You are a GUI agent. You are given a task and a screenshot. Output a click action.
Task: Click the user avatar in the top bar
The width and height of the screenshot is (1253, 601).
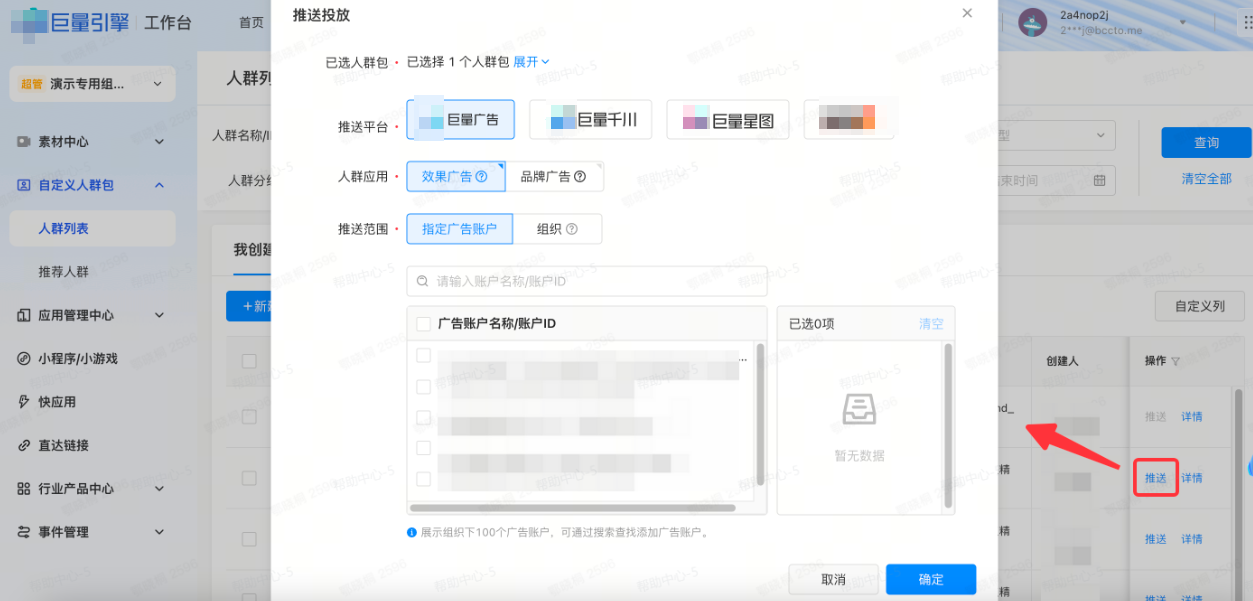pos(1033,21)
